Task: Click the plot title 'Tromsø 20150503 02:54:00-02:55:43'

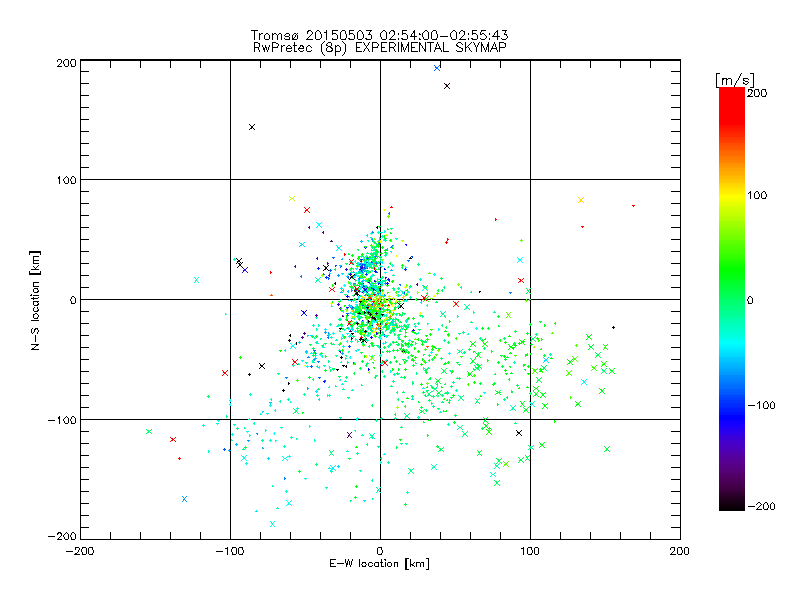Action: [380, 35]
